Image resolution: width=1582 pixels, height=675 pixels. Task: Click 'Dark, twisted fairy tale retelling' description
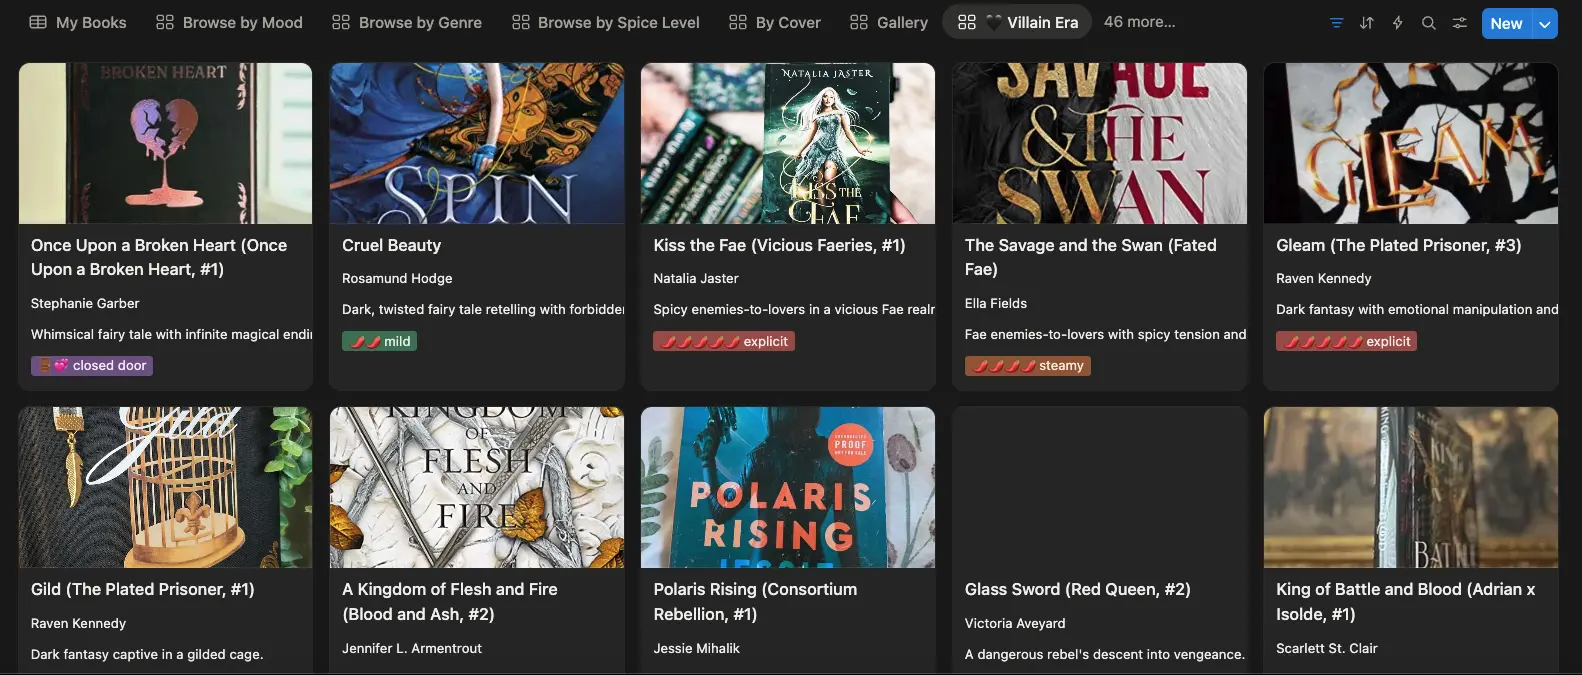[483, 309]
